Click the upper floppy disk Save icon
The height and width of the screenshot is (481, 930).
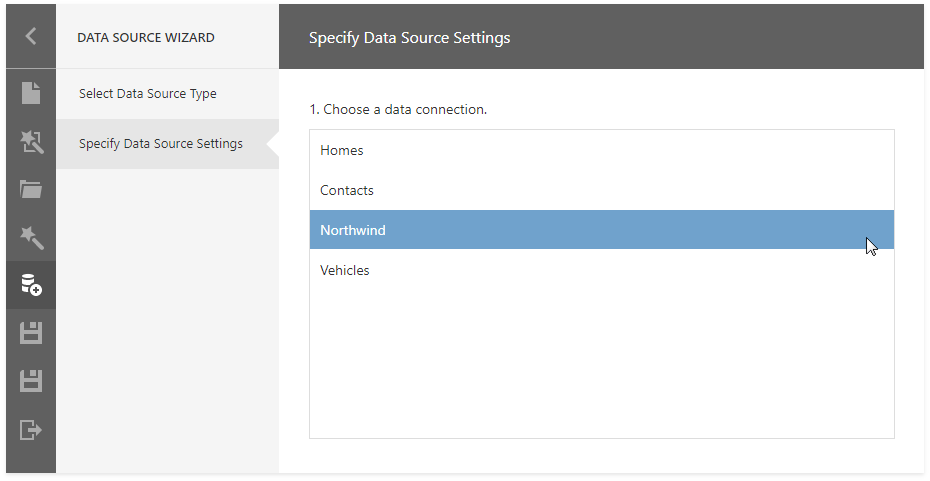coord(31,333)
